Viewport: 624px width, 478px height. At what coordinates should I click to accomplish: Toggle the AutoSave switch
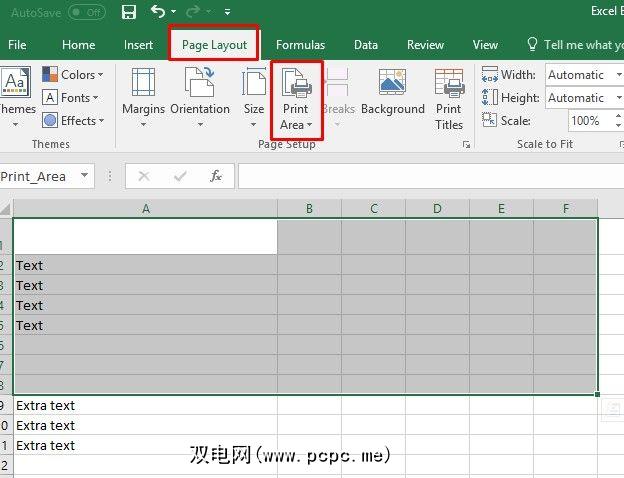coord(87,12)
